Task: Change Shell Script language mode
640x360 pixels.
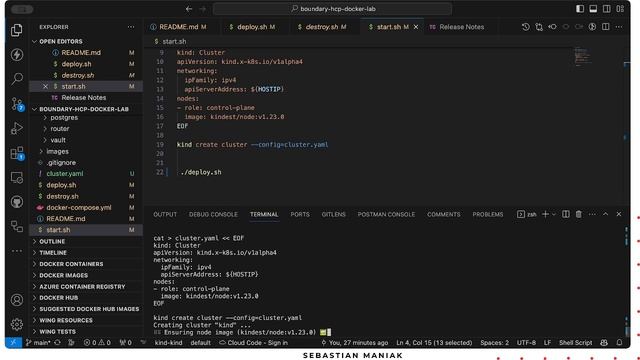Action: tap(576, 343)
